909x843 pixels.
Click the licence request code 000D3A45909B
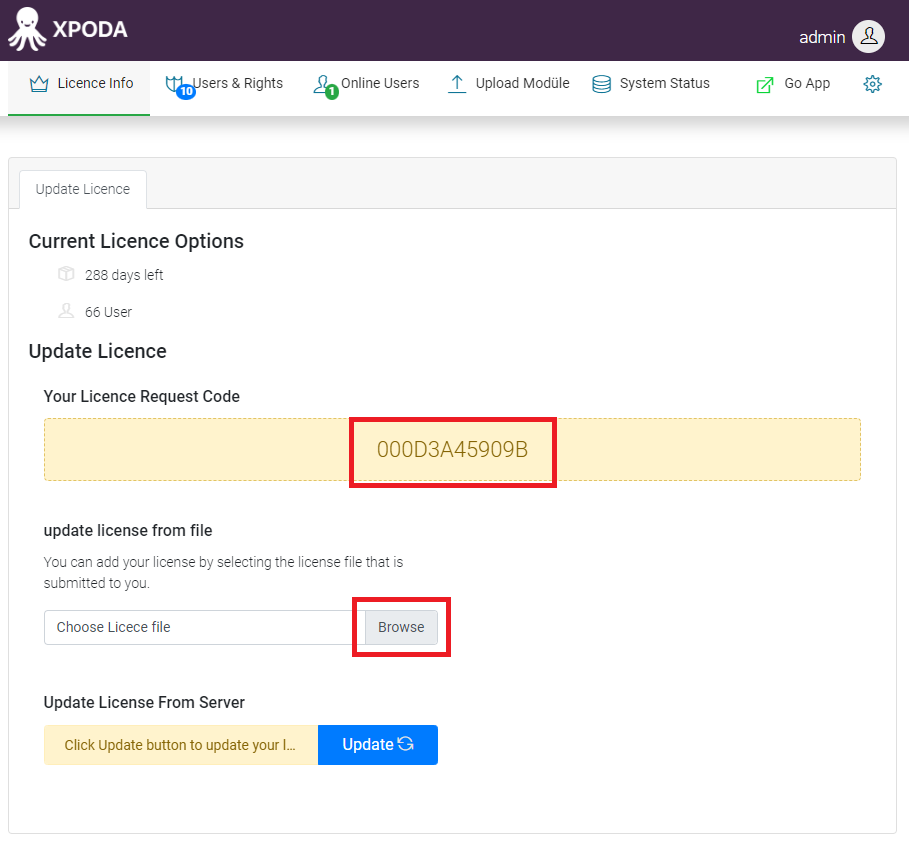pos(452,449)
